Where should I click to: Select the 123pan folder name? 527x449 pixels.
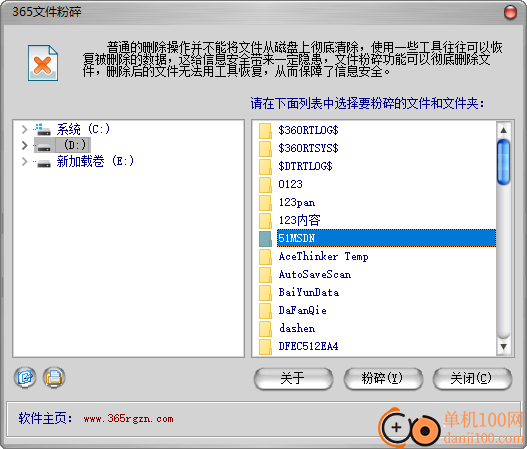point(297,202)
